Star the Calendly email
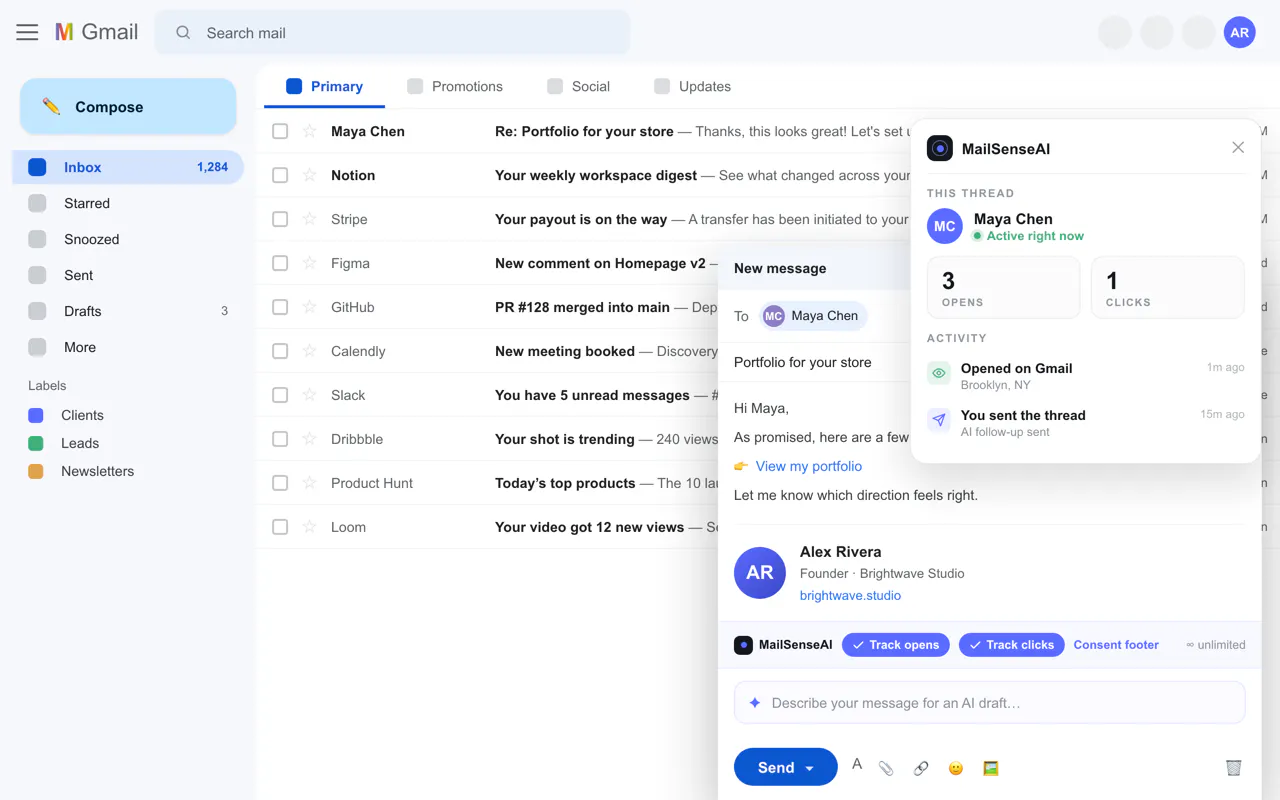The height and width of the screenshot is (800, 1280). (x=309, y=351)
